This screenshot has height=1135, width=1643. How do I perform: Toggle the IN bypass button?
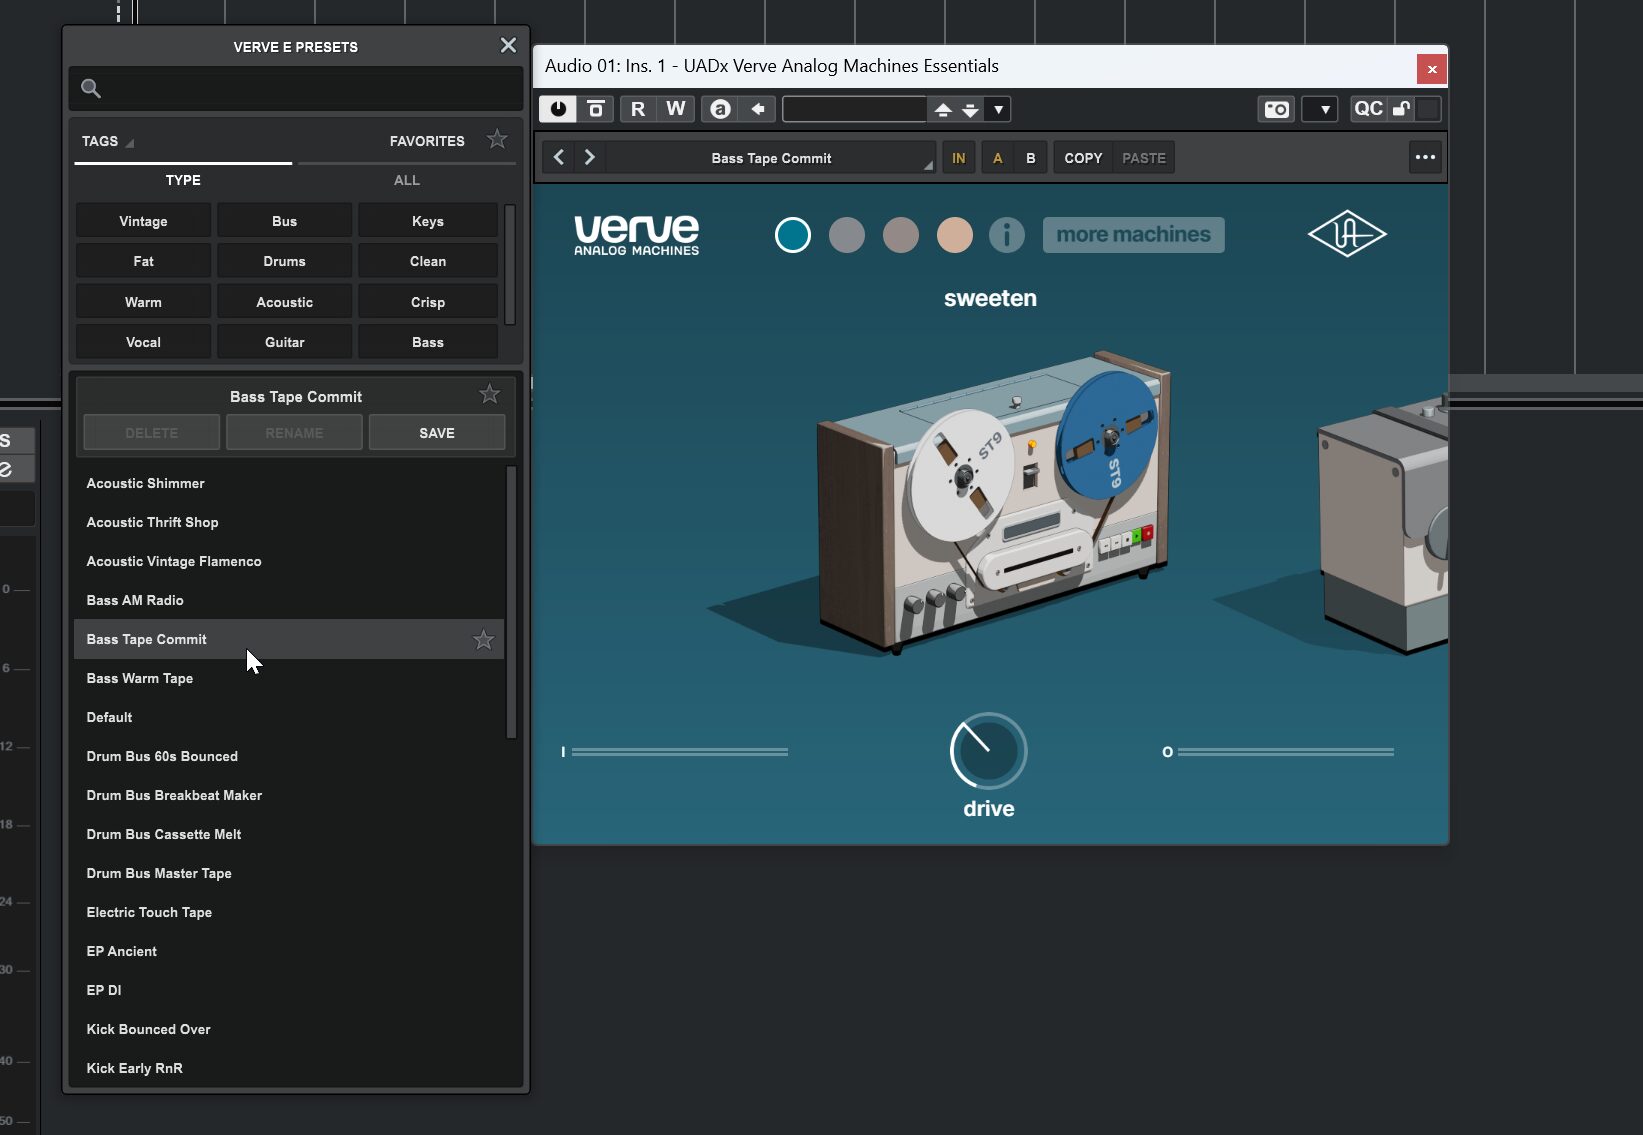coord(959,158)
